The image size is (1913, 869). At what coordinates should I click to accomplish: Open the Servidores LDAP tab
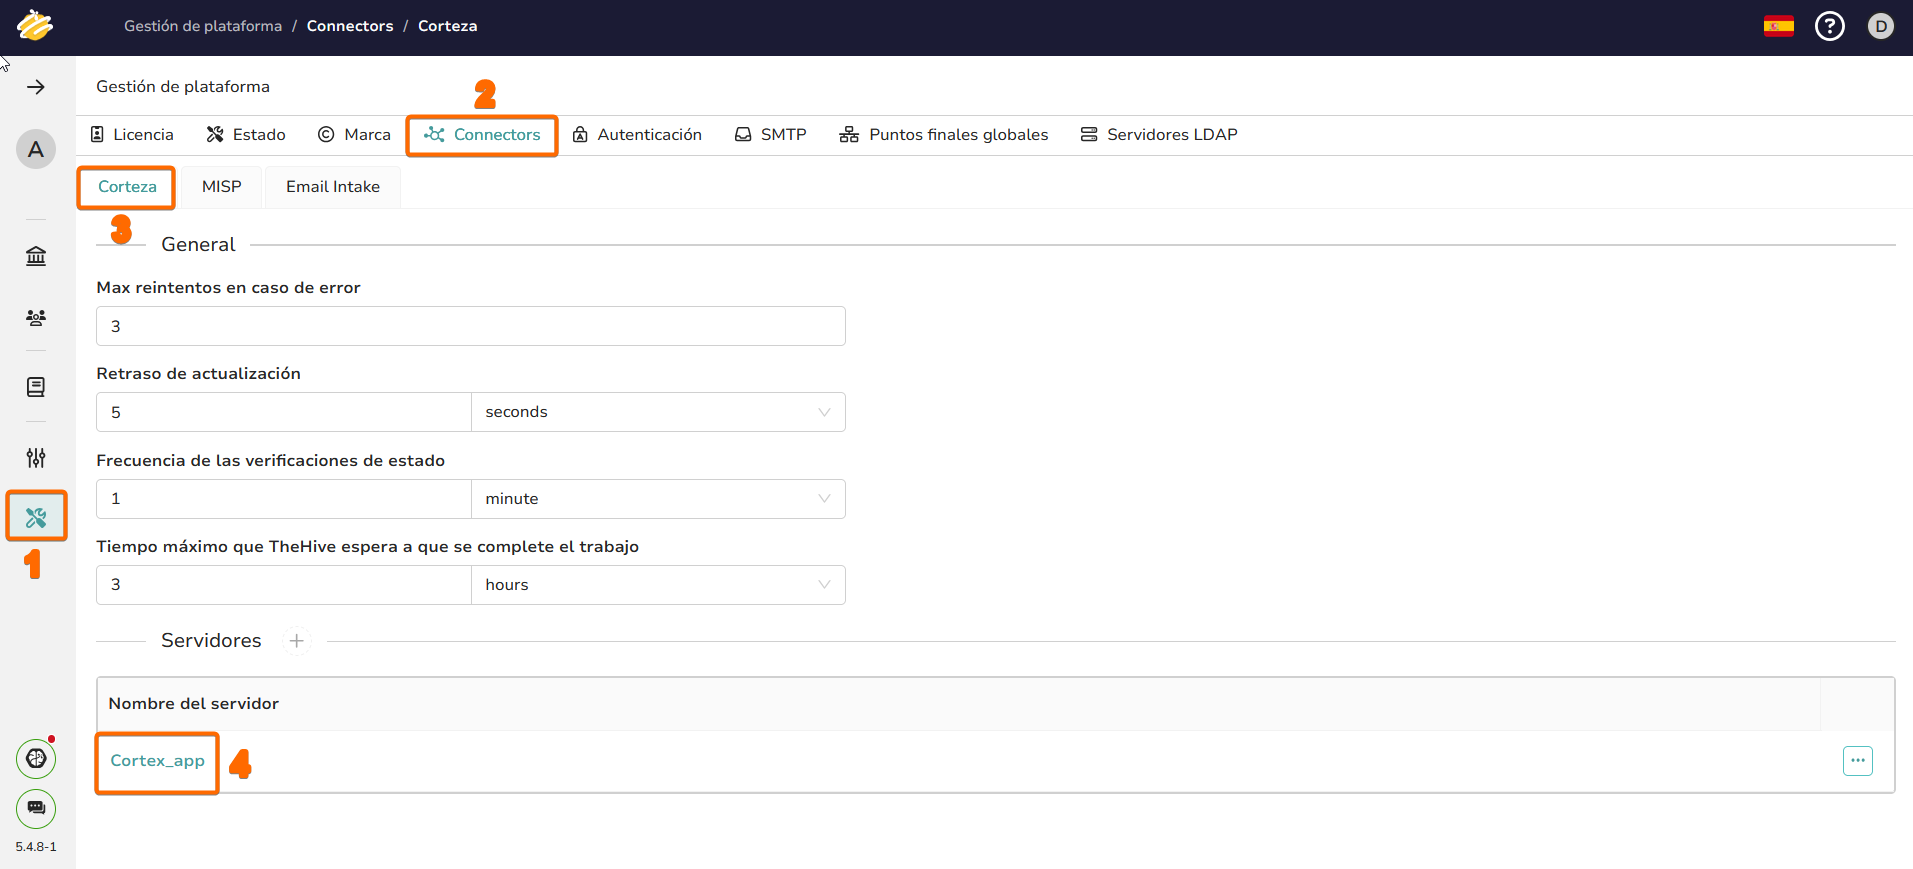pyautogui.click(x=1159, y=135)
